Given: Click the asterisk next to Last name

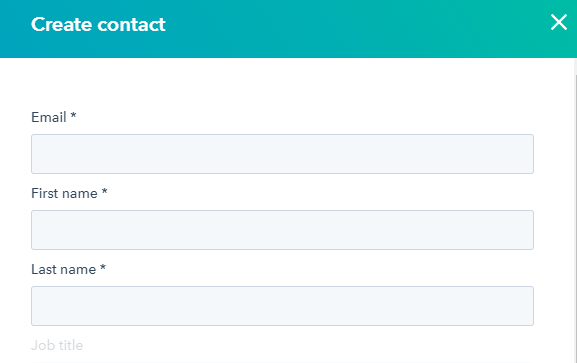Looking at the screenshot, I should click(x=103, y=267).
